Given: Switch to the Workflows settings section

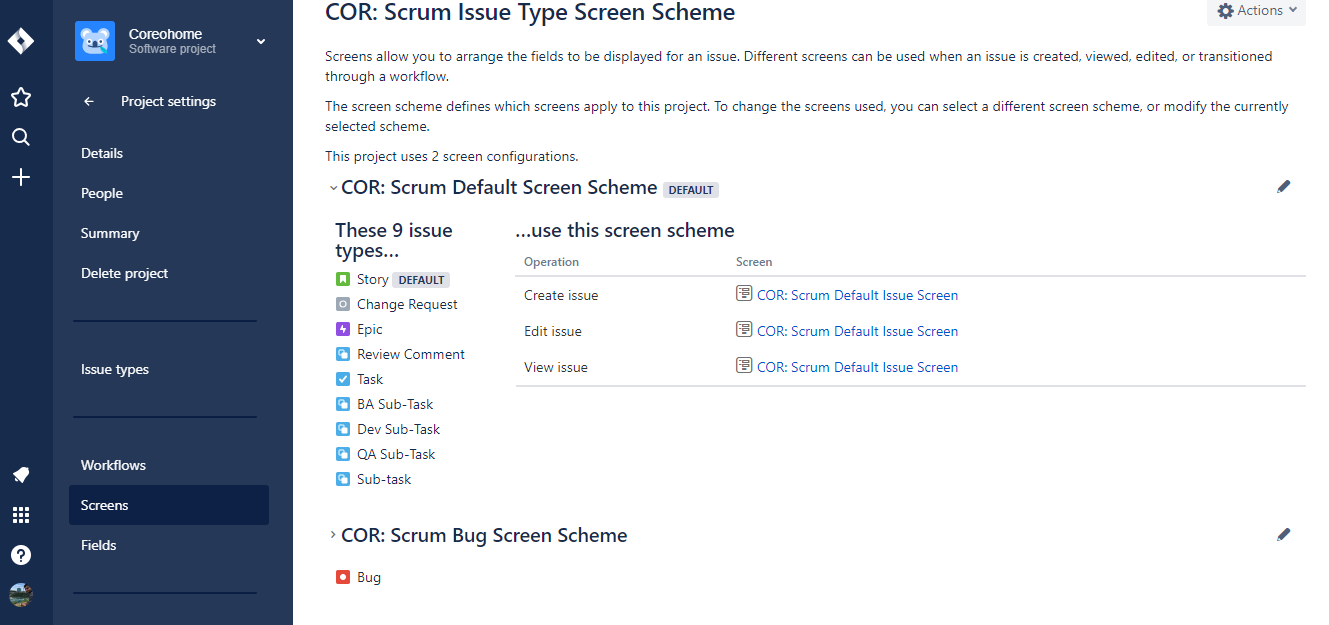Looking at the screenshot, I should 113,465.
